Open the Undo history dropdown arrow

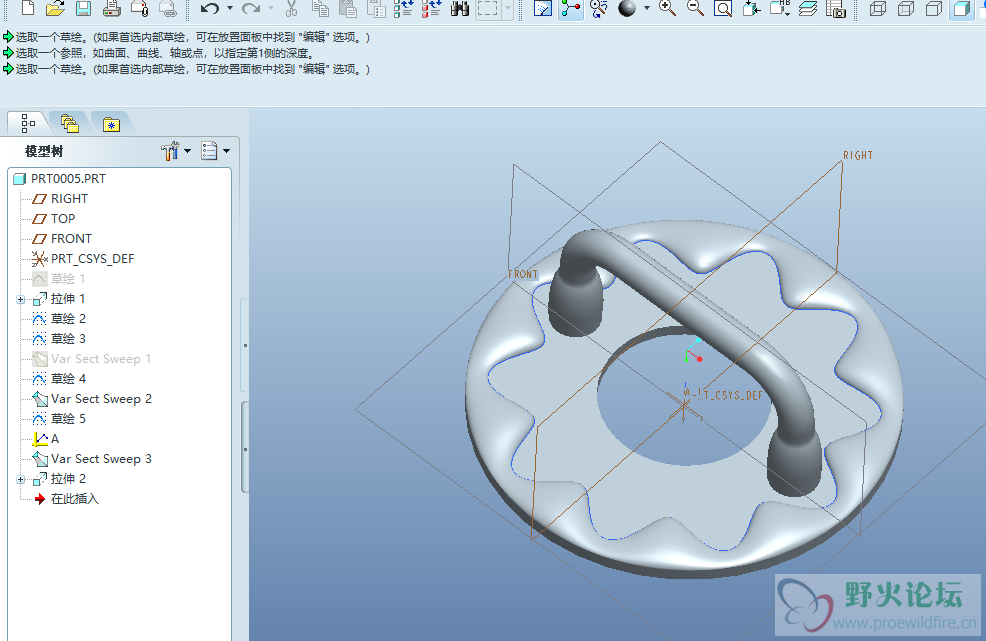coord(230,8)
